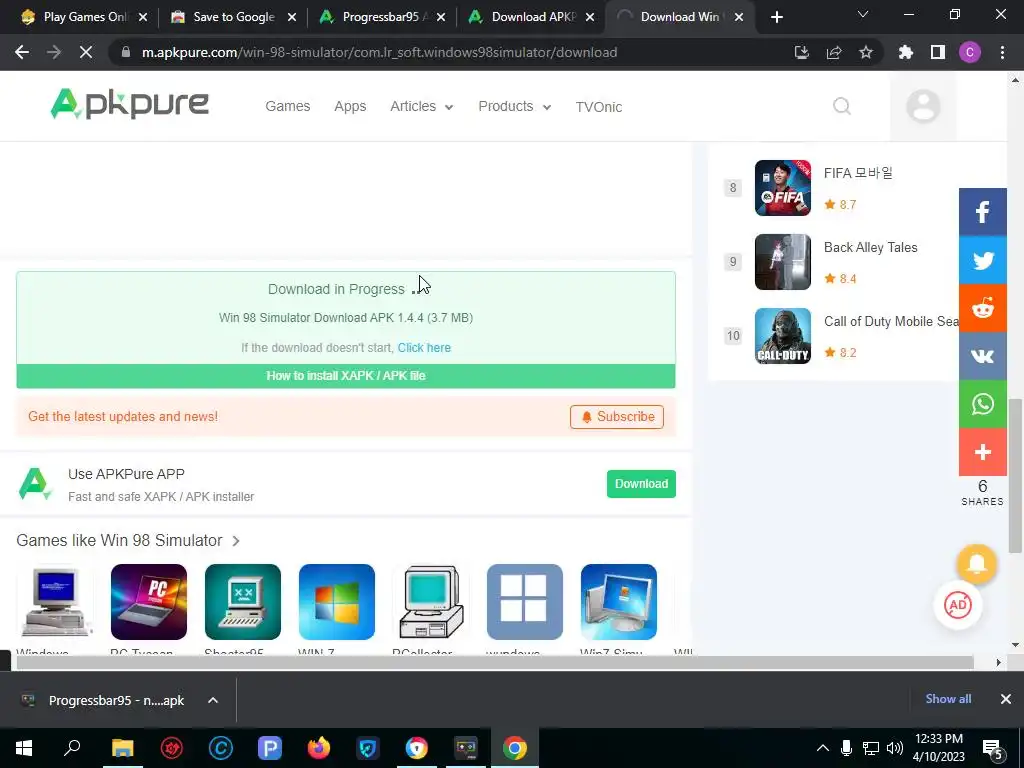Open Chrome three-dot menu
Viewport: 1024px width, 768px height.
tap(1002, 52)
